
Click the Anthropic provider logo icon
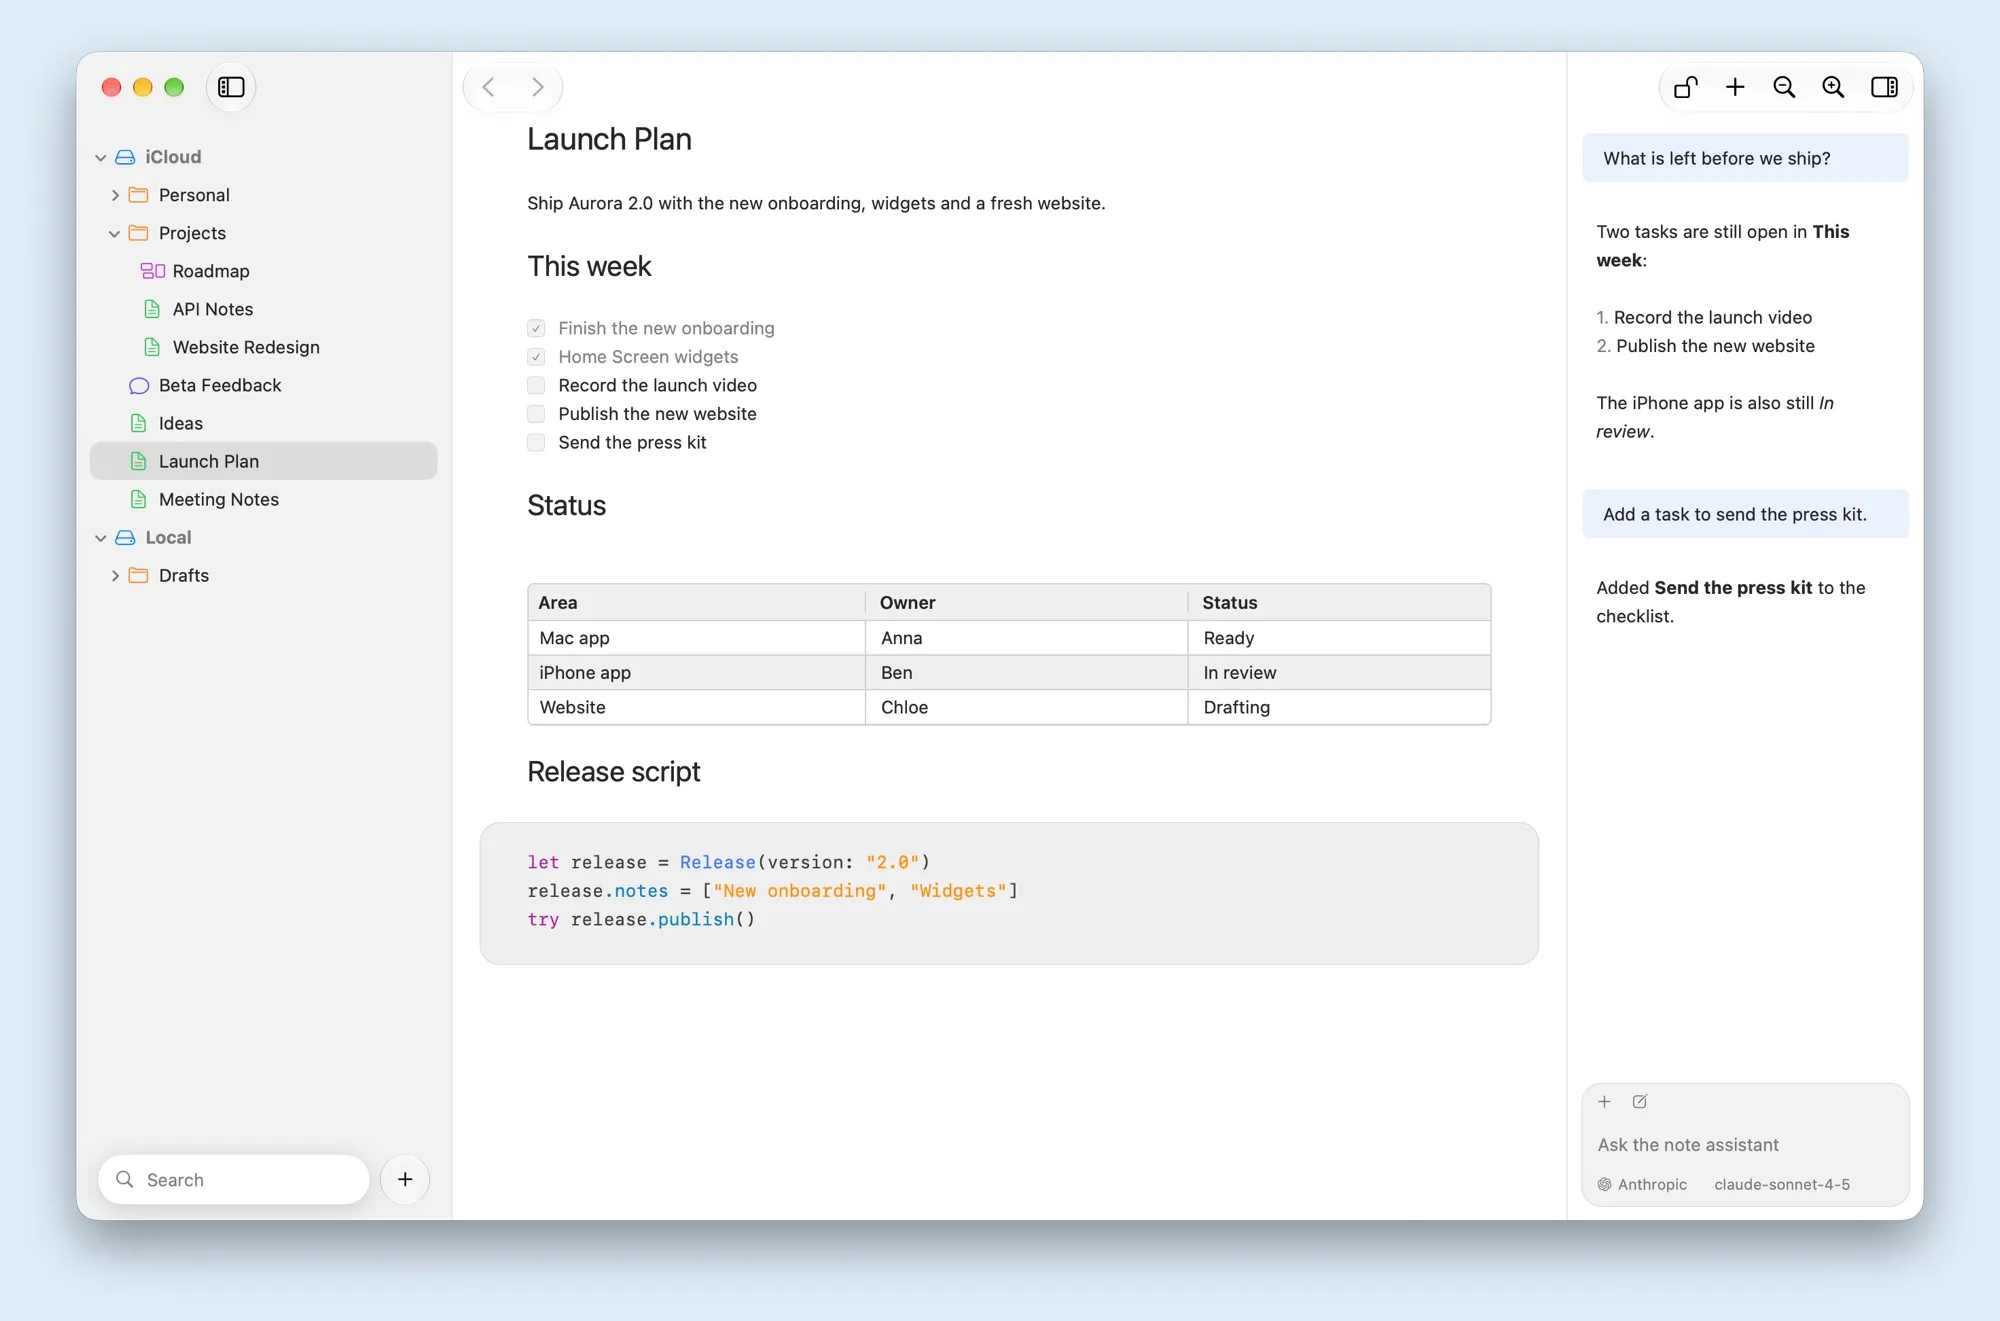click(x=1604, y=1184)
